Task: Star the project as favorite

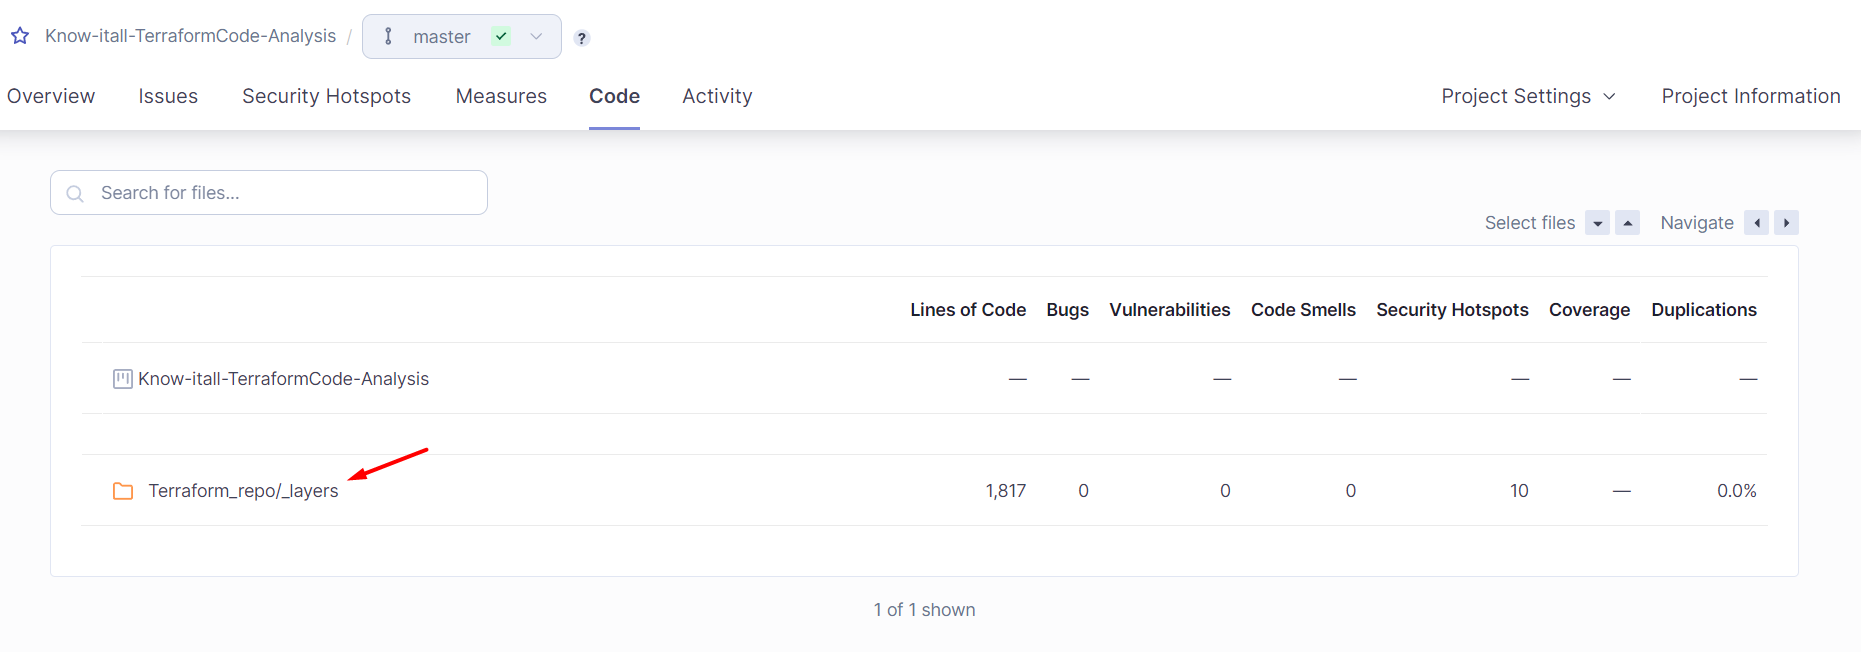Action: click(x=20, y=36)
